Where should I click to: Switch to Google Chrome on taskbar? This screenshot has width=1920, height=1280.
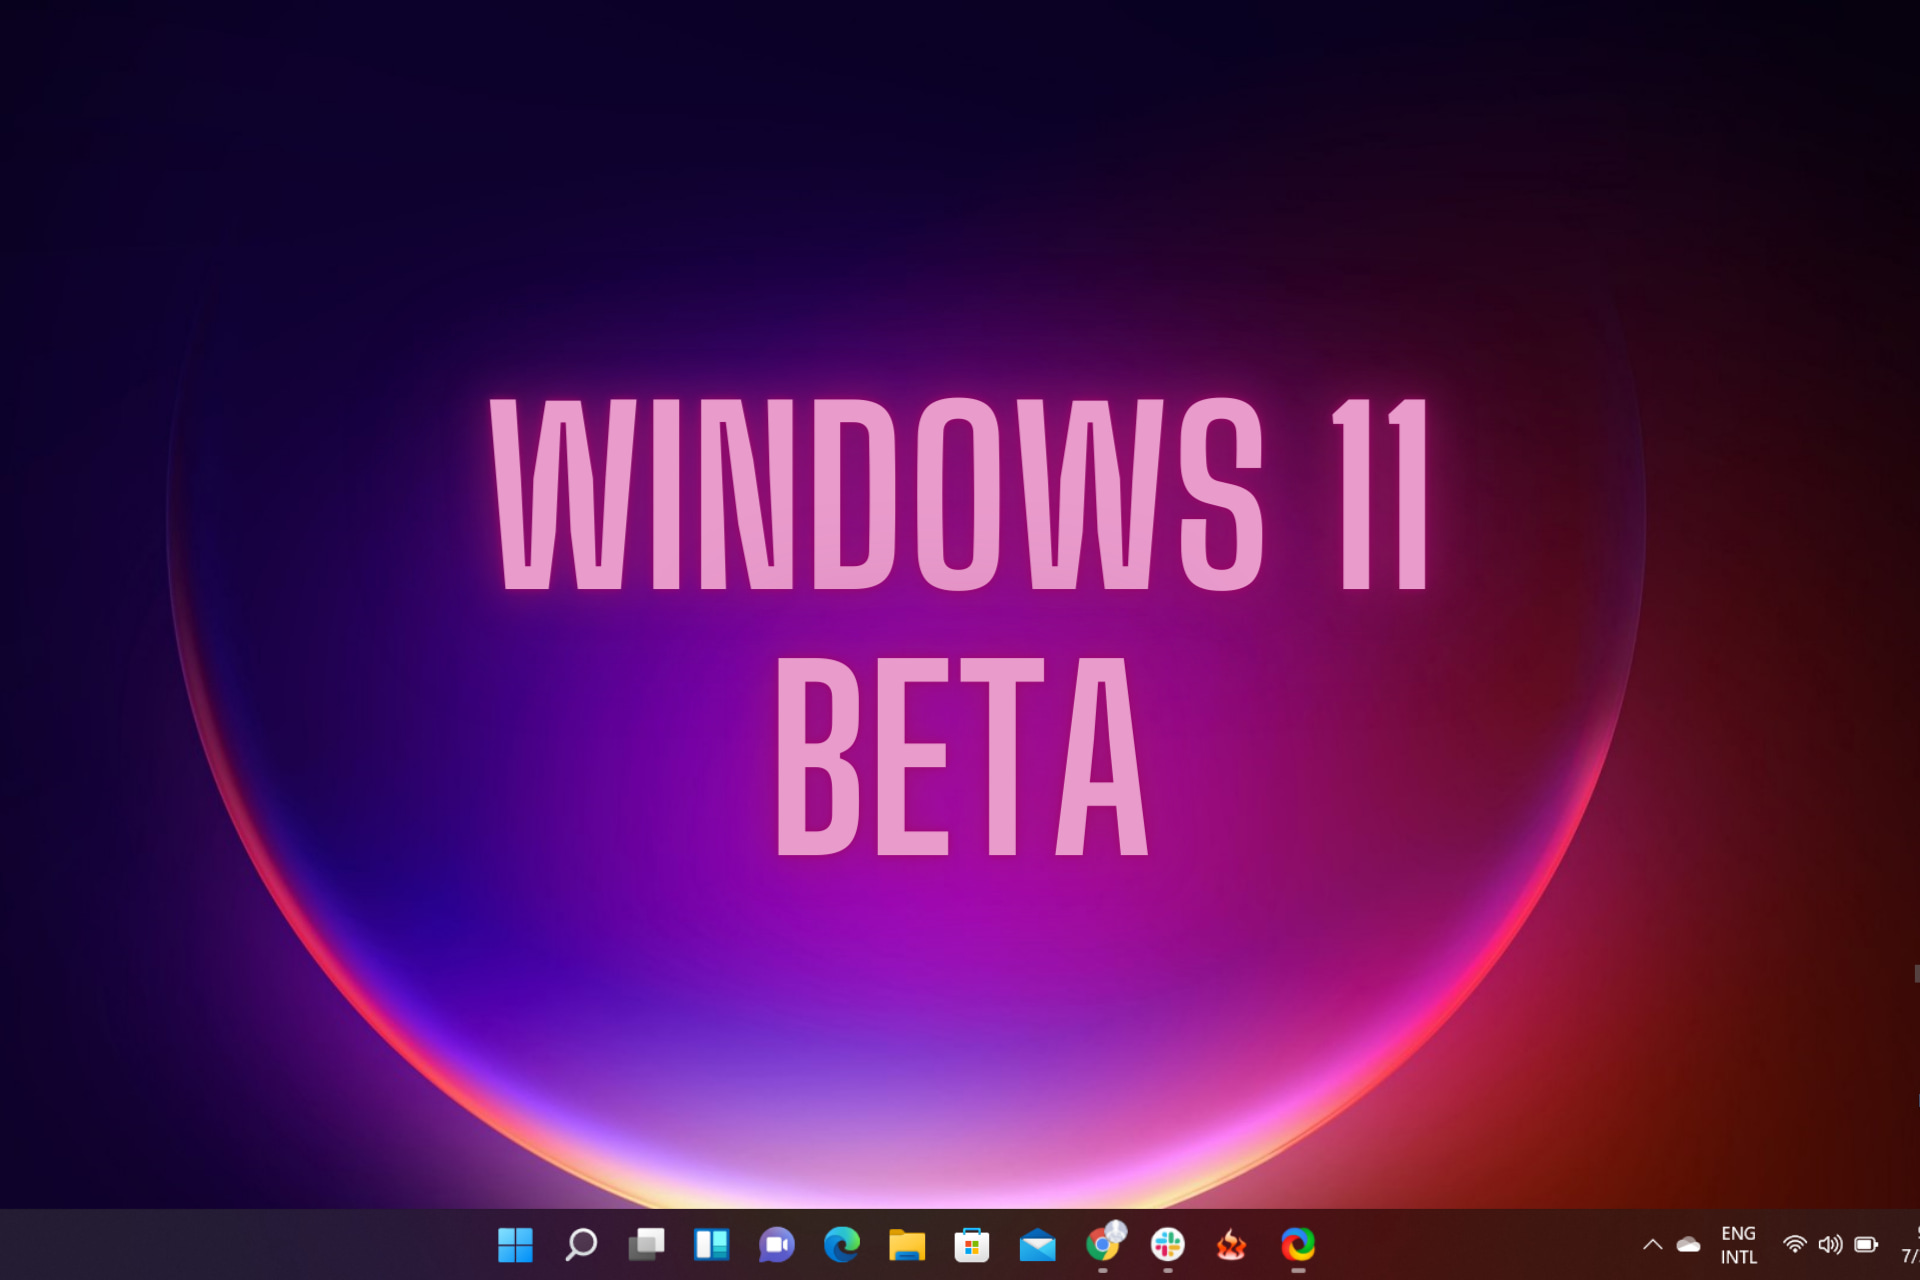(1104, 1243)
